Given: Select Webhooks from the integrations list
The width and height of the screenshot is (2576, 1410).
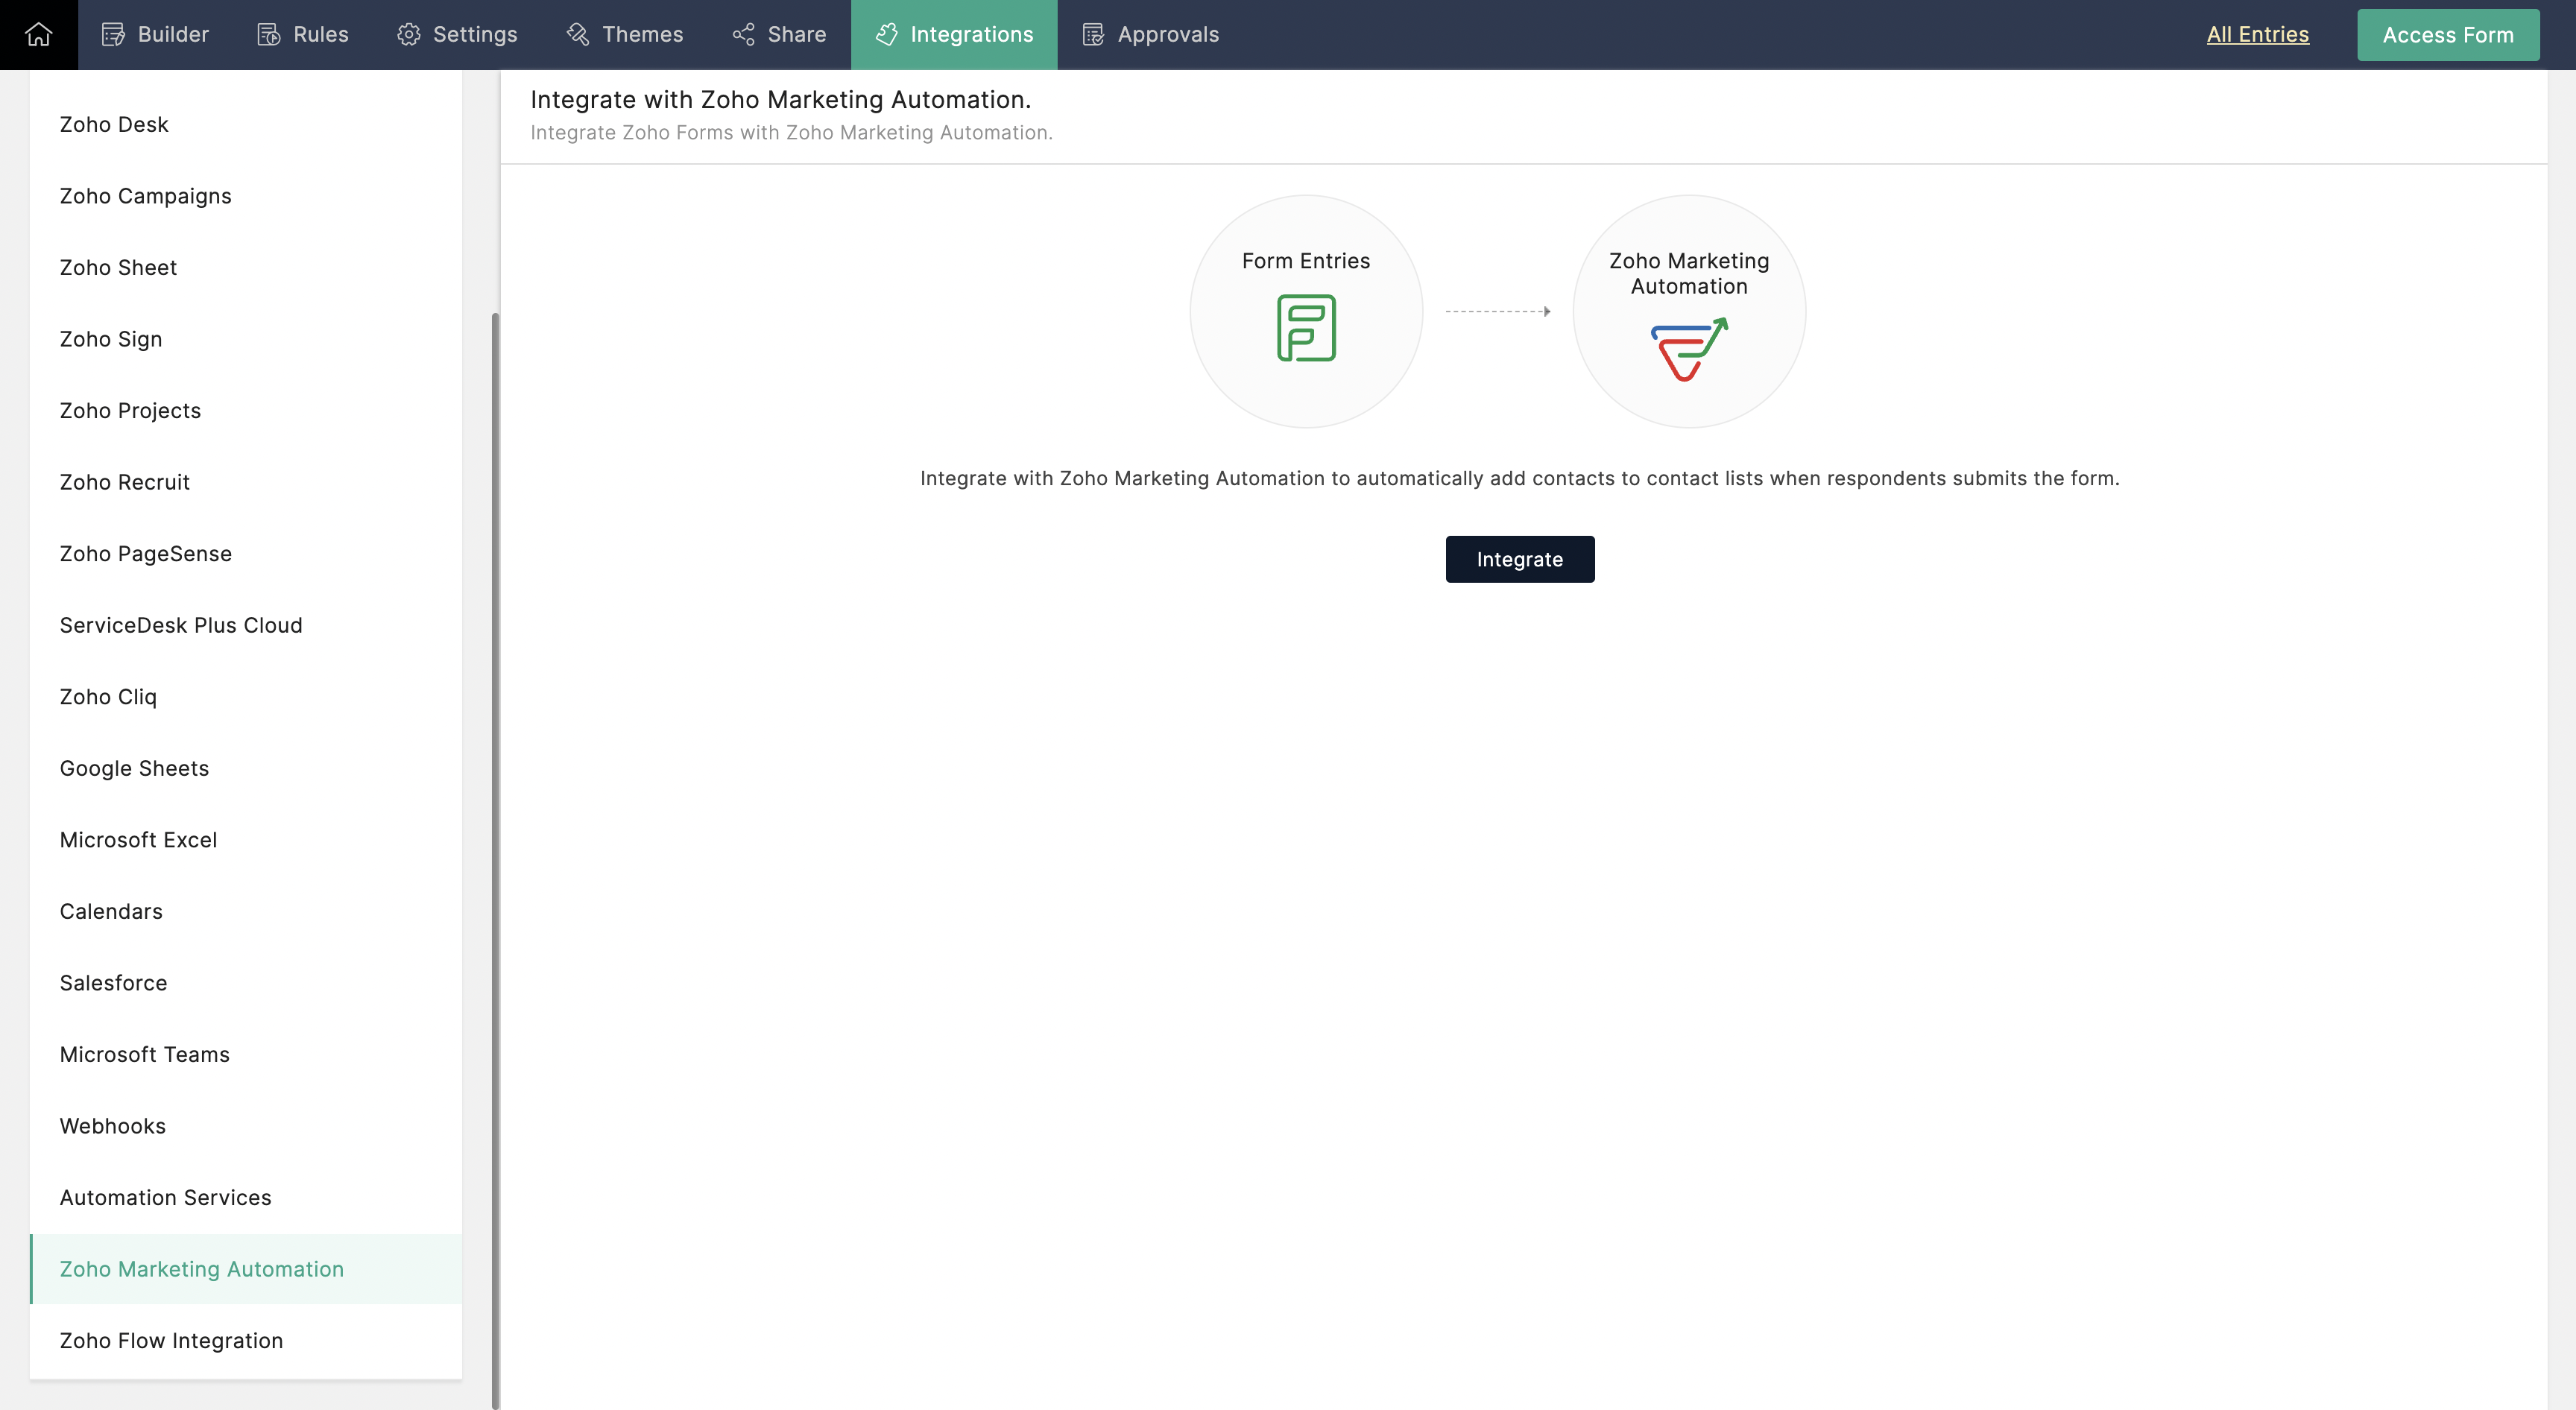Looking at the screenshot, I should tap(112, 1126).
